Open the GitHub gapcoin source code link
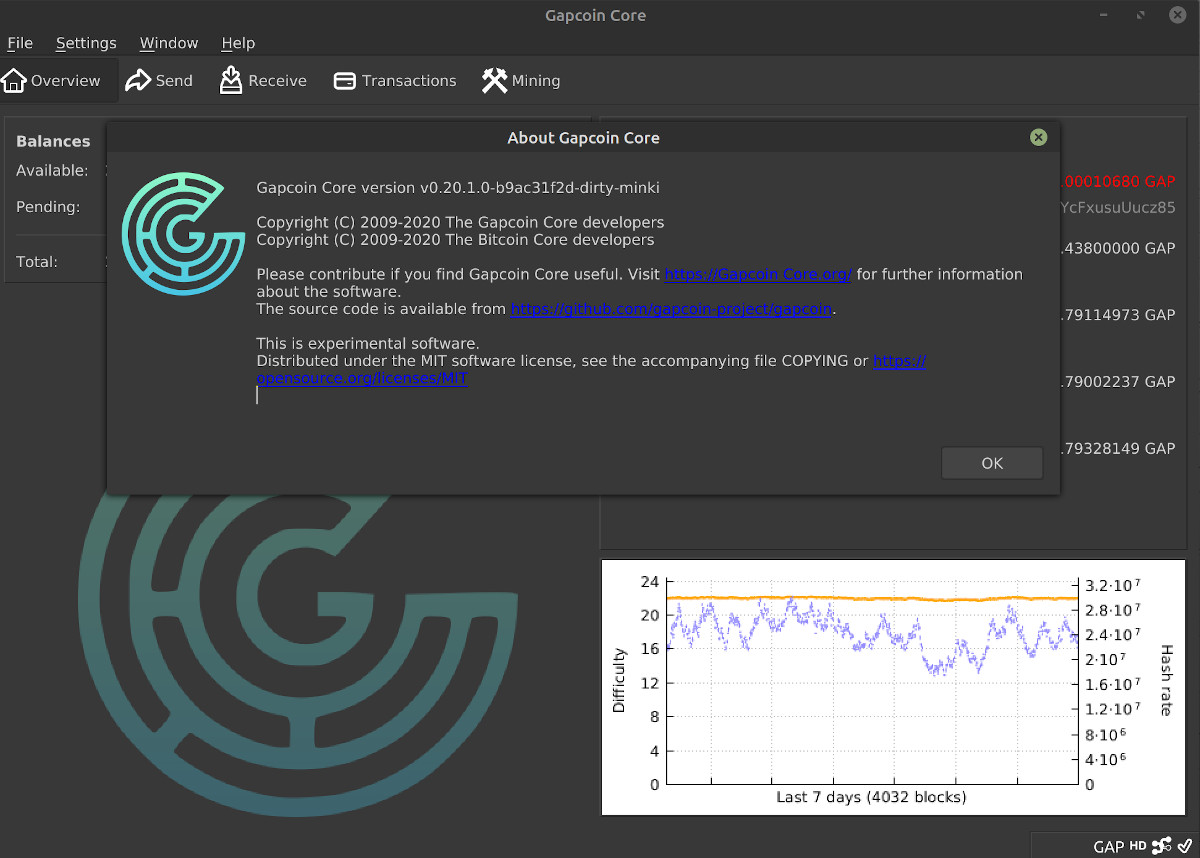 click(x=671, y=309)
